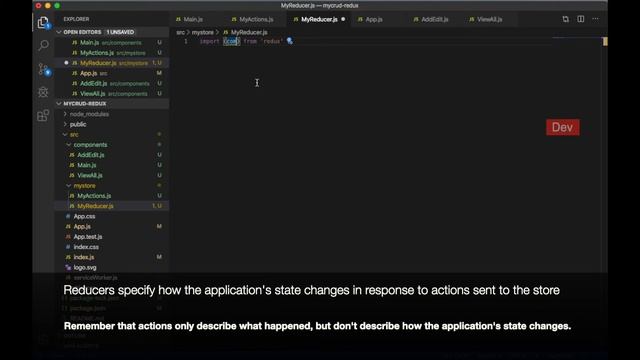Open the Explorer view in activity bar
Screen dimensions: 640x360
pos(43,22)
